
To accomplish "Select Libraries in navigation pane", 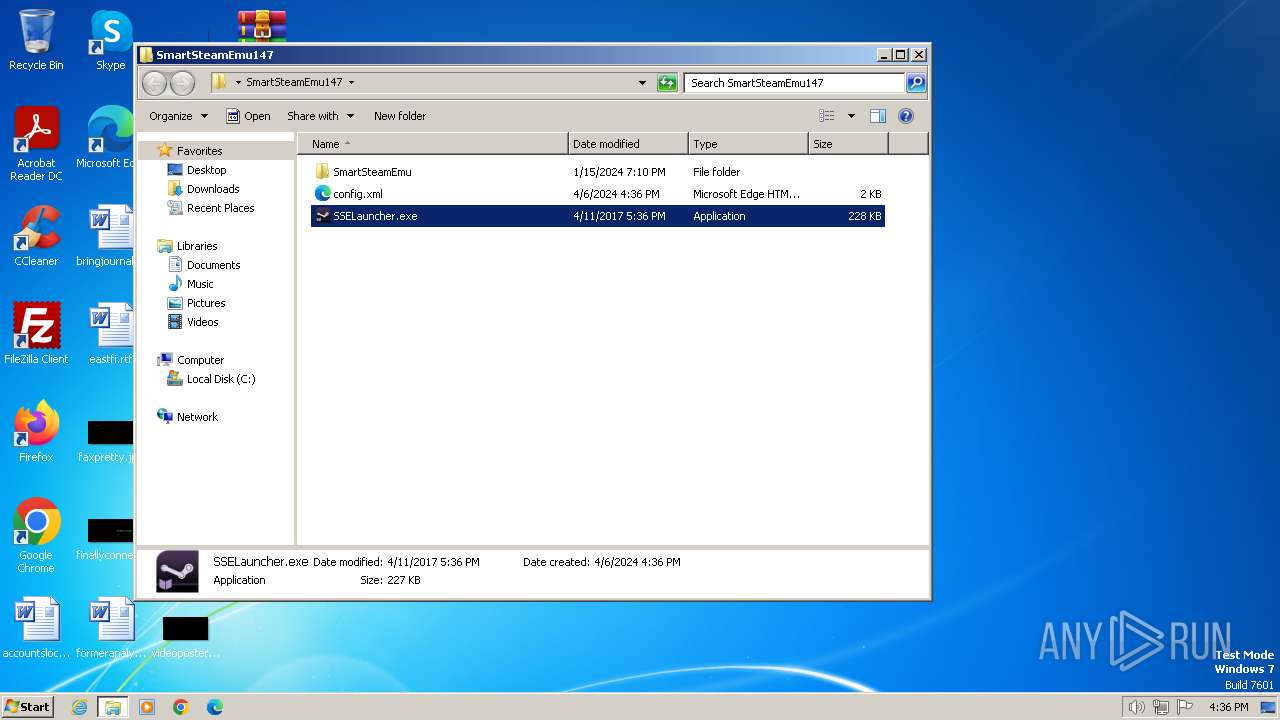I will (197, 246).
